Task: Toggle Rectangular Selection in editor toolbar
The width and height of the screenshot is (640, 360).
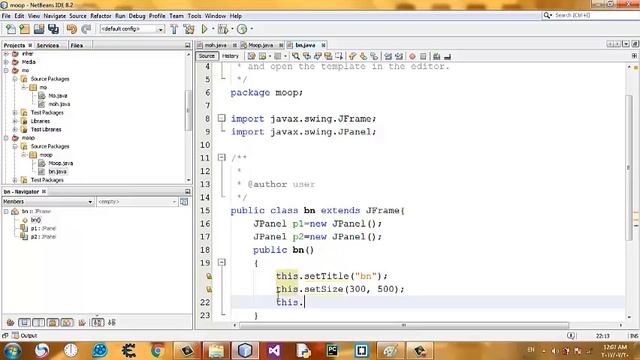Action: click(x=339, y=56)
